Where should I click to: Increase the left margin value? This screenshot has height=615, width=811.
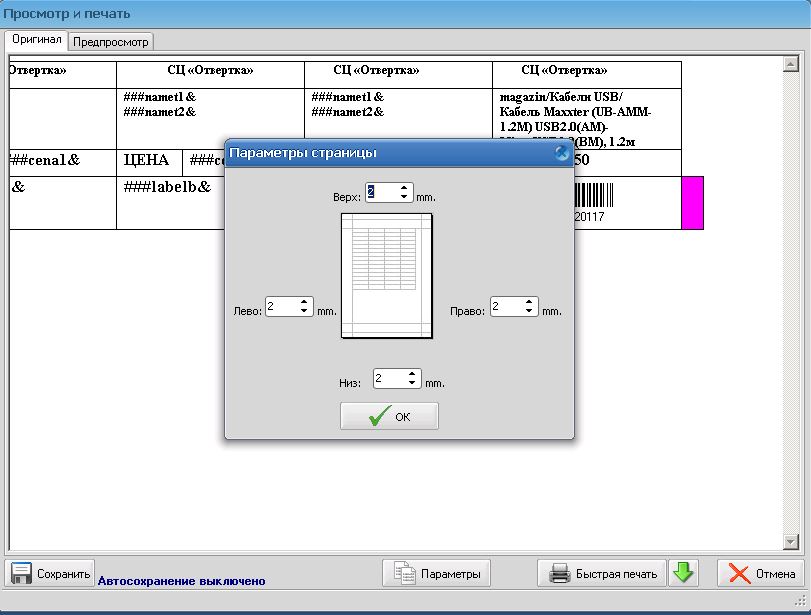tap(305, 302)
